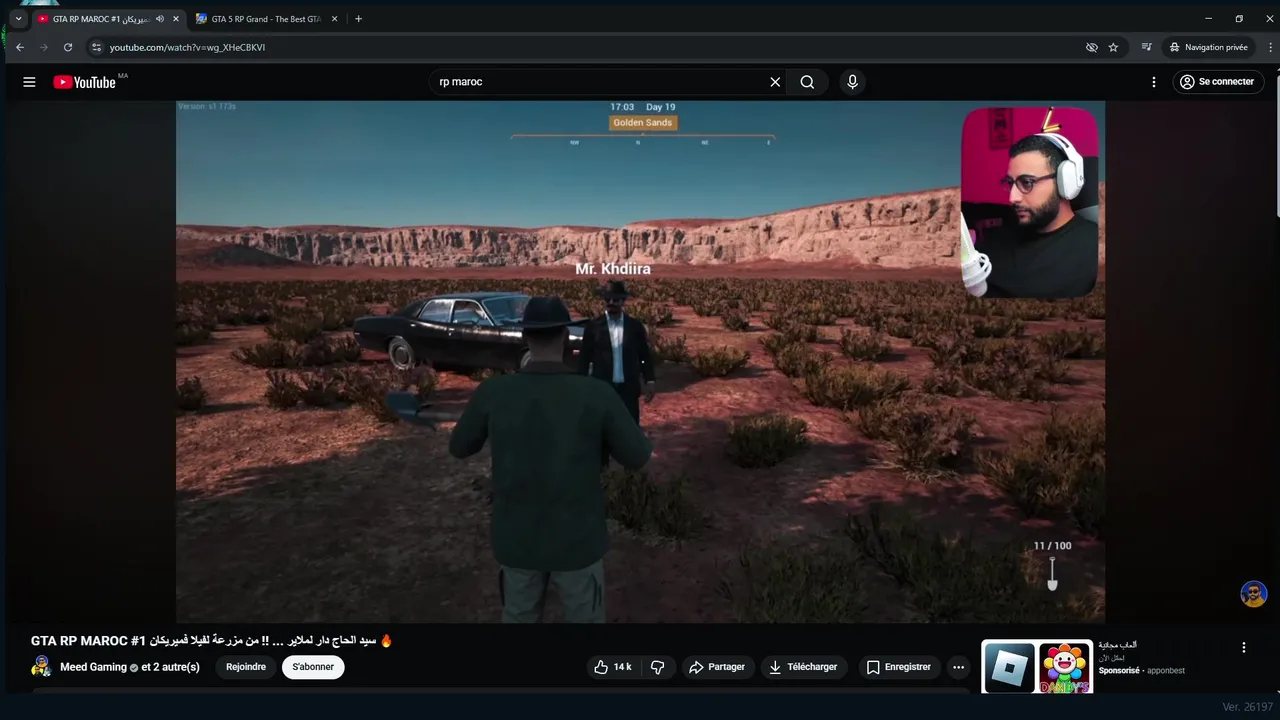1280x720 pixels.
Task: Open YouTube settings three-dot menu
Action: point(1153,82)
